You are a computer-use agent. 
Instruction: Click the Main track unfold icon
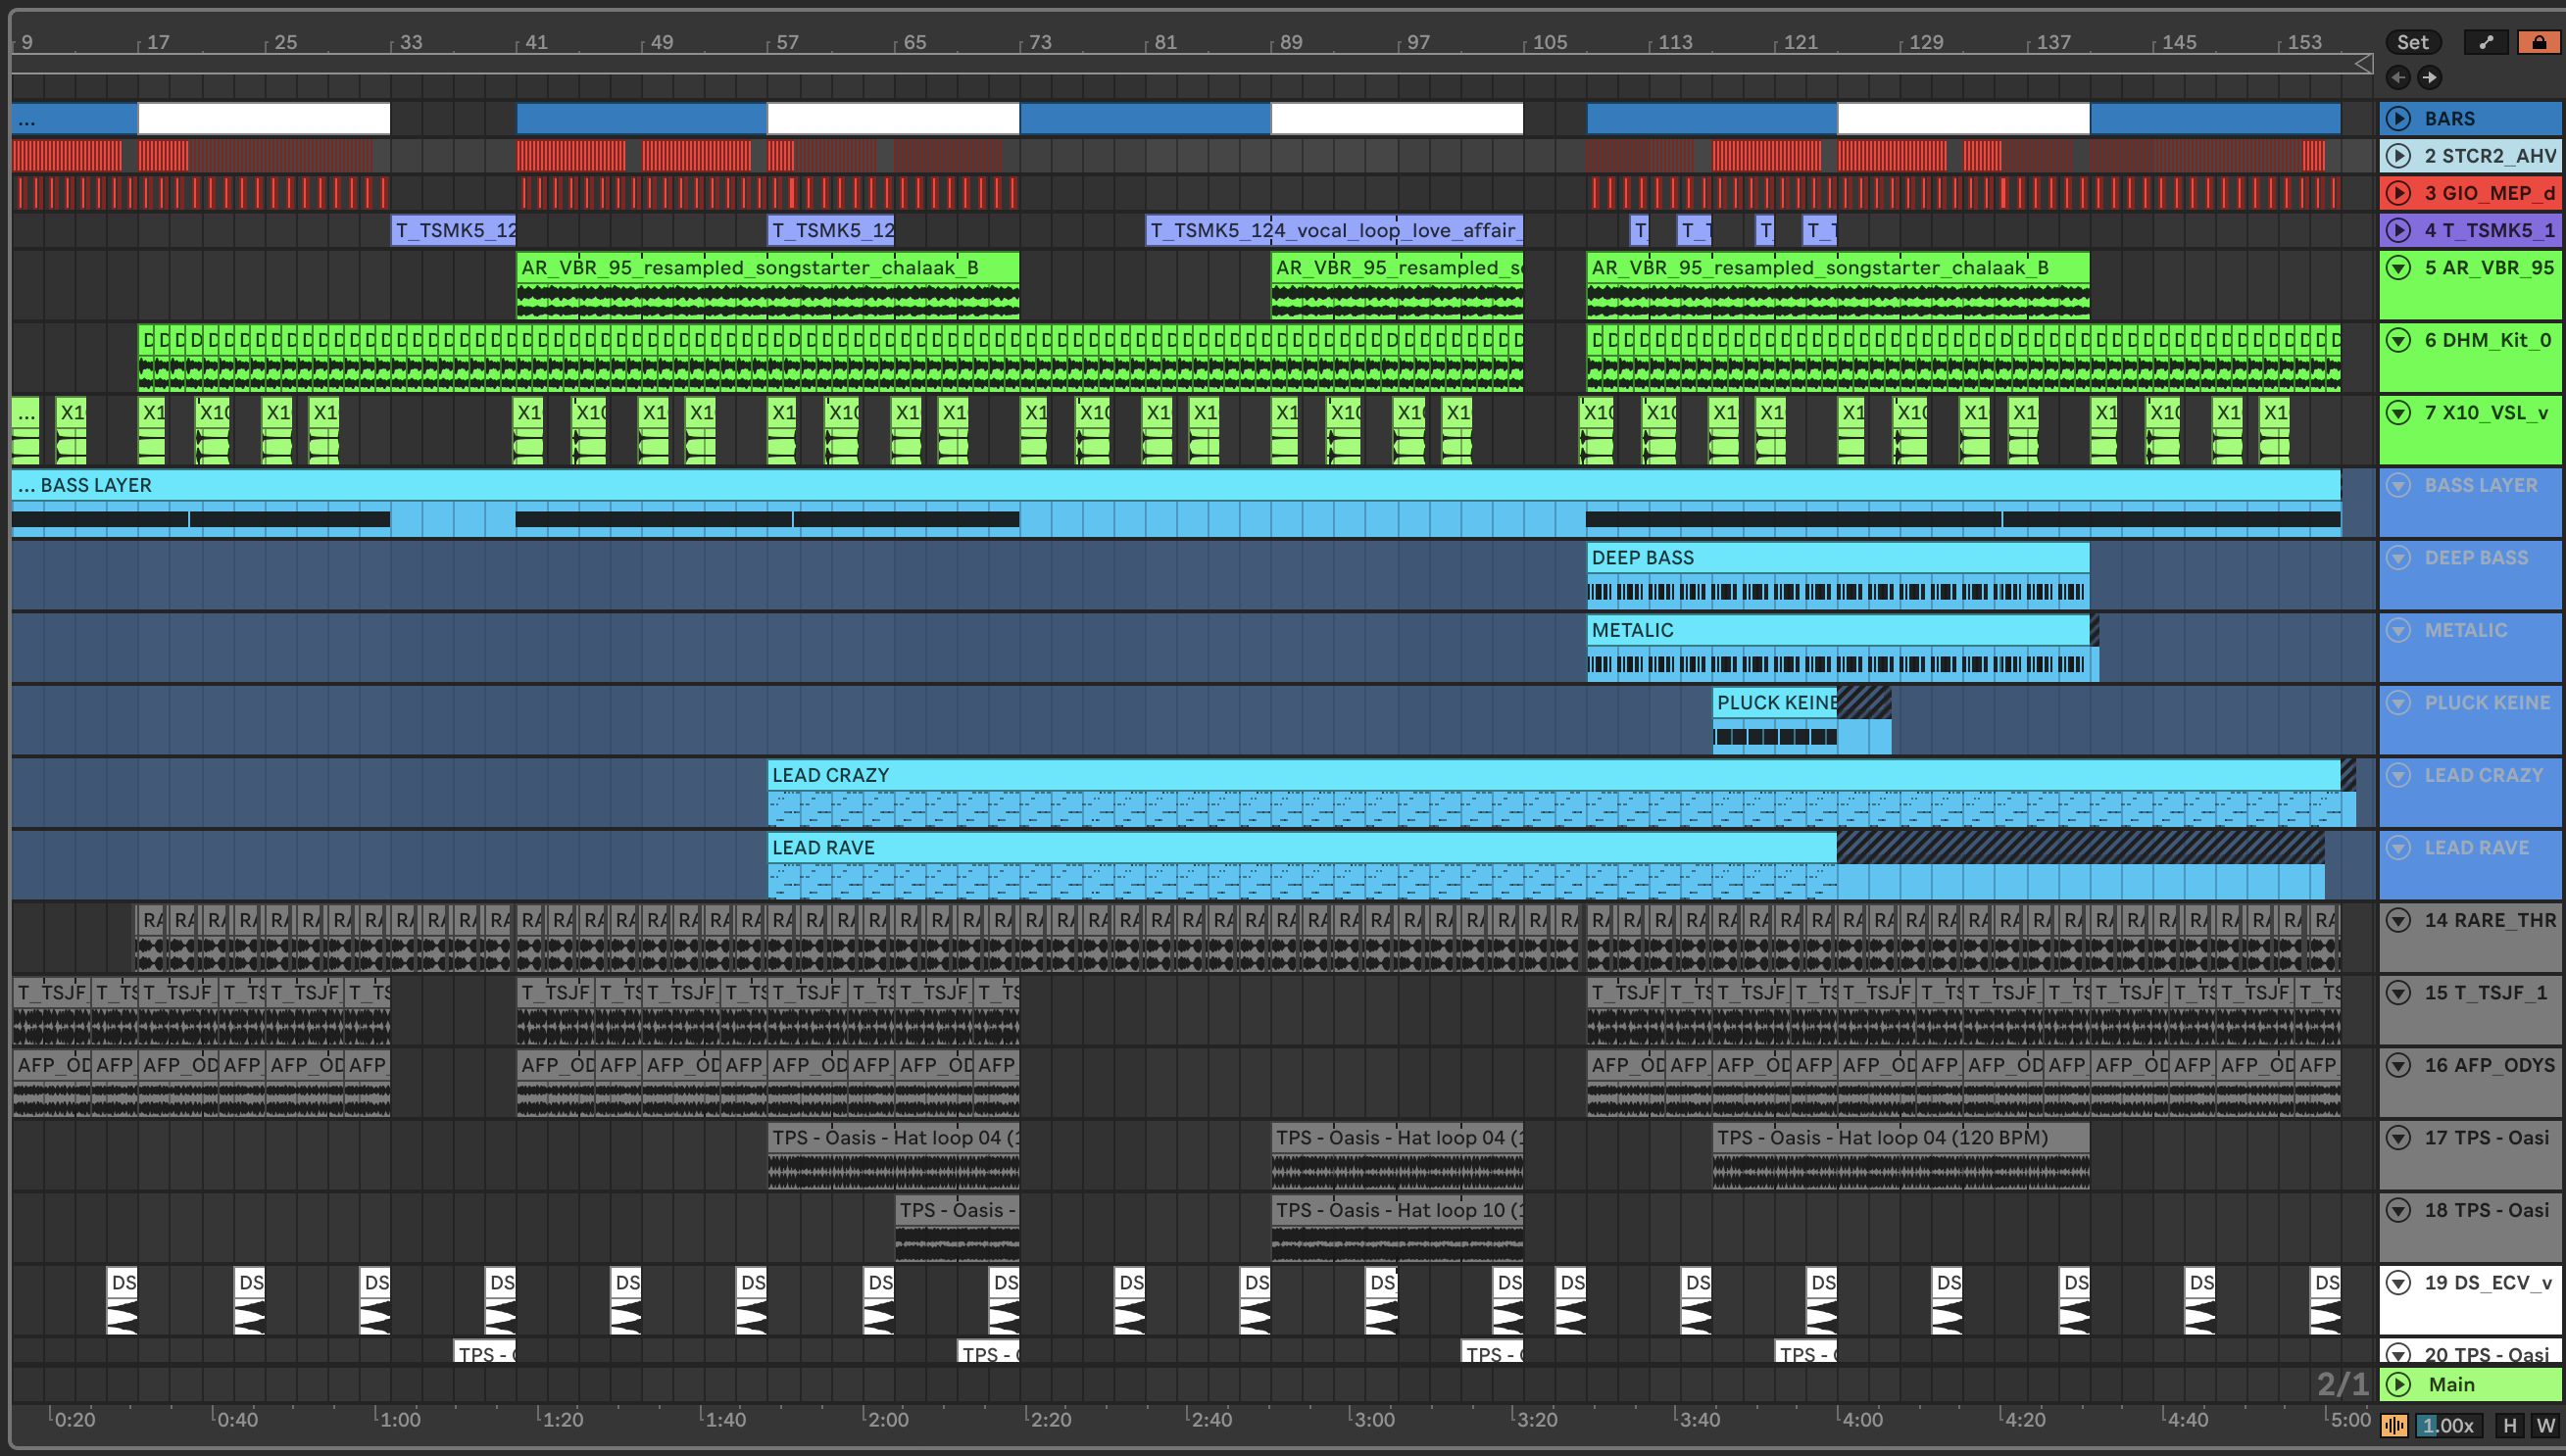[x=2398, y=1384]
